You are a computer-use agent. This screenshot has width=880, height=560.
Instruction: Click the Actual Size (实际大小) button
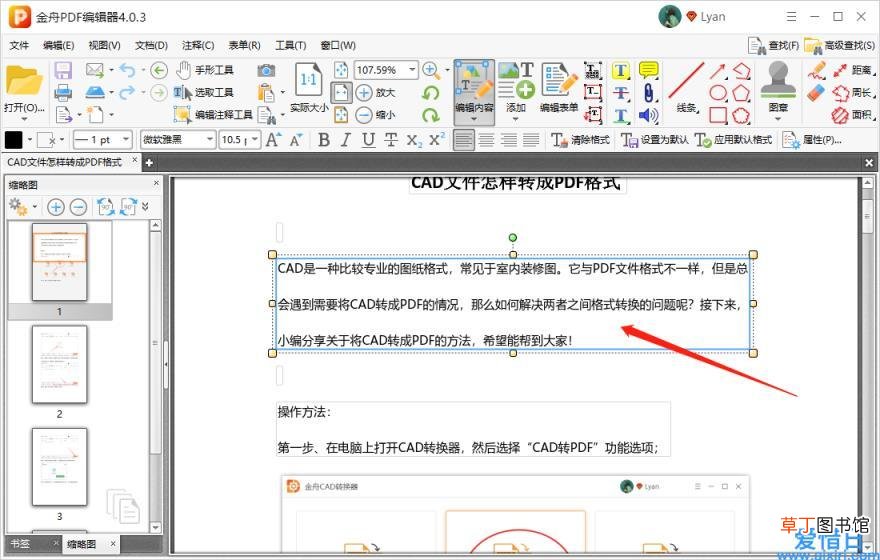pyautogui.click(x=309, y=87)
